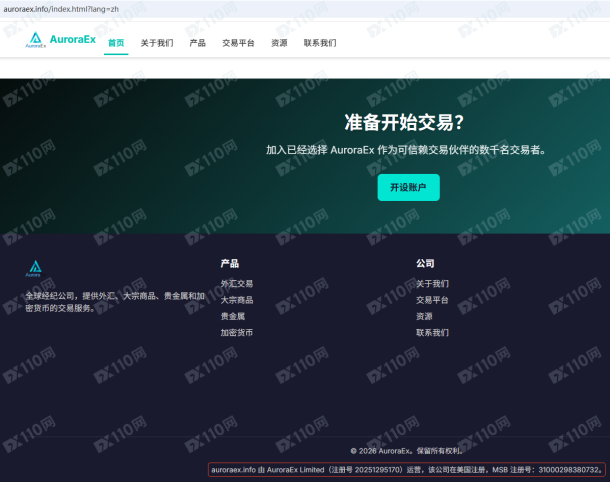Click the 开设账户 button

coord(408,188)
